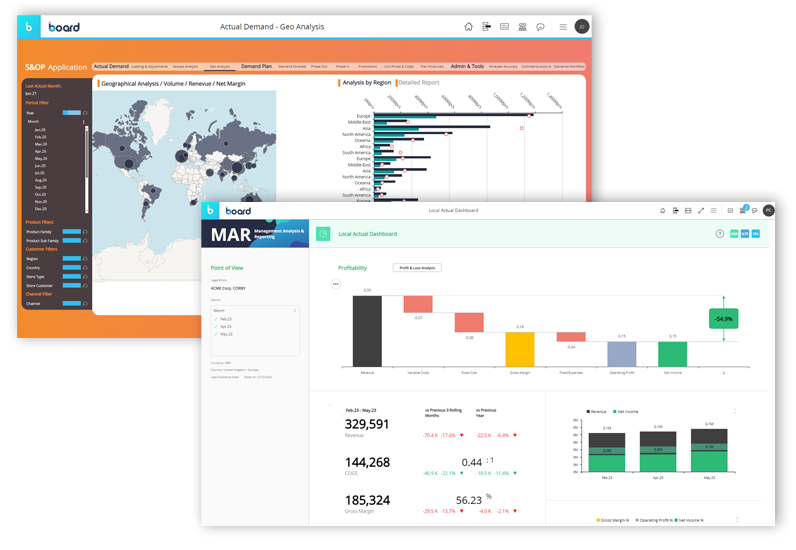The image size is (796, 550).
Task: Click the ellipsis button above waterfall chart
Action: point(336,284)
